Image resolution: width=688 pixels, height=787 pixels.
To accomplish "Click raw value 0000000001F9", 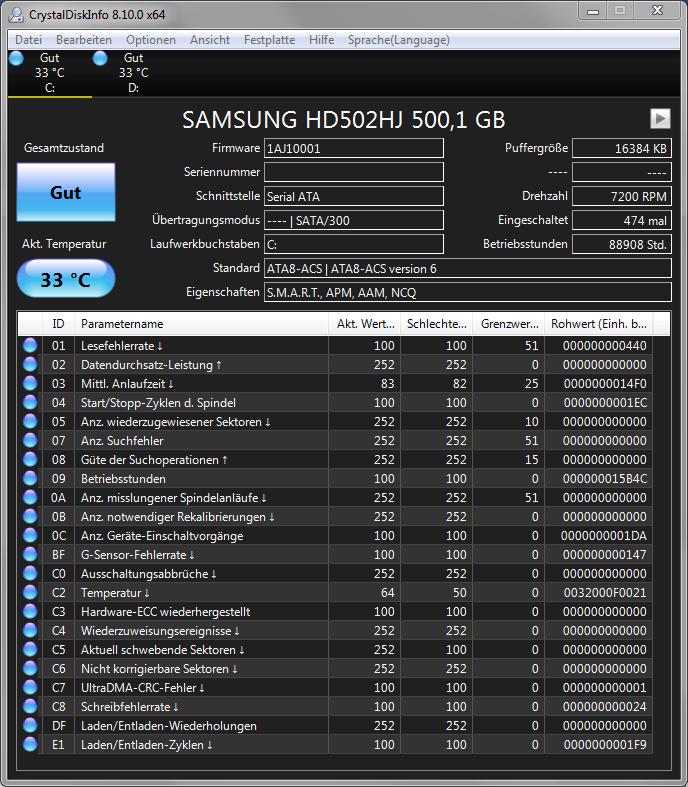I will 605,744.
